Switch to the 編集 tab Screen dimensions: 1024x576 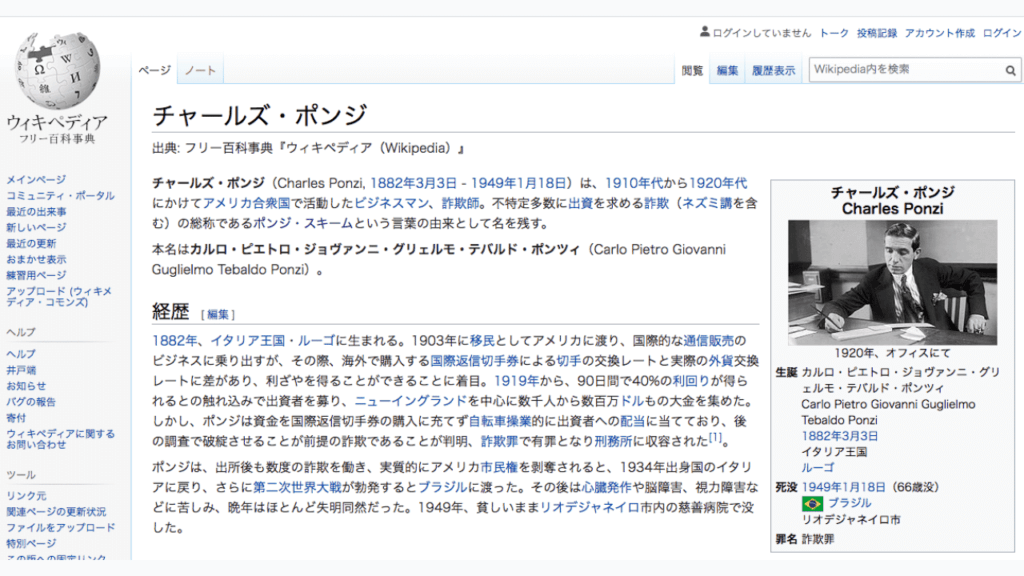point(727,70)
